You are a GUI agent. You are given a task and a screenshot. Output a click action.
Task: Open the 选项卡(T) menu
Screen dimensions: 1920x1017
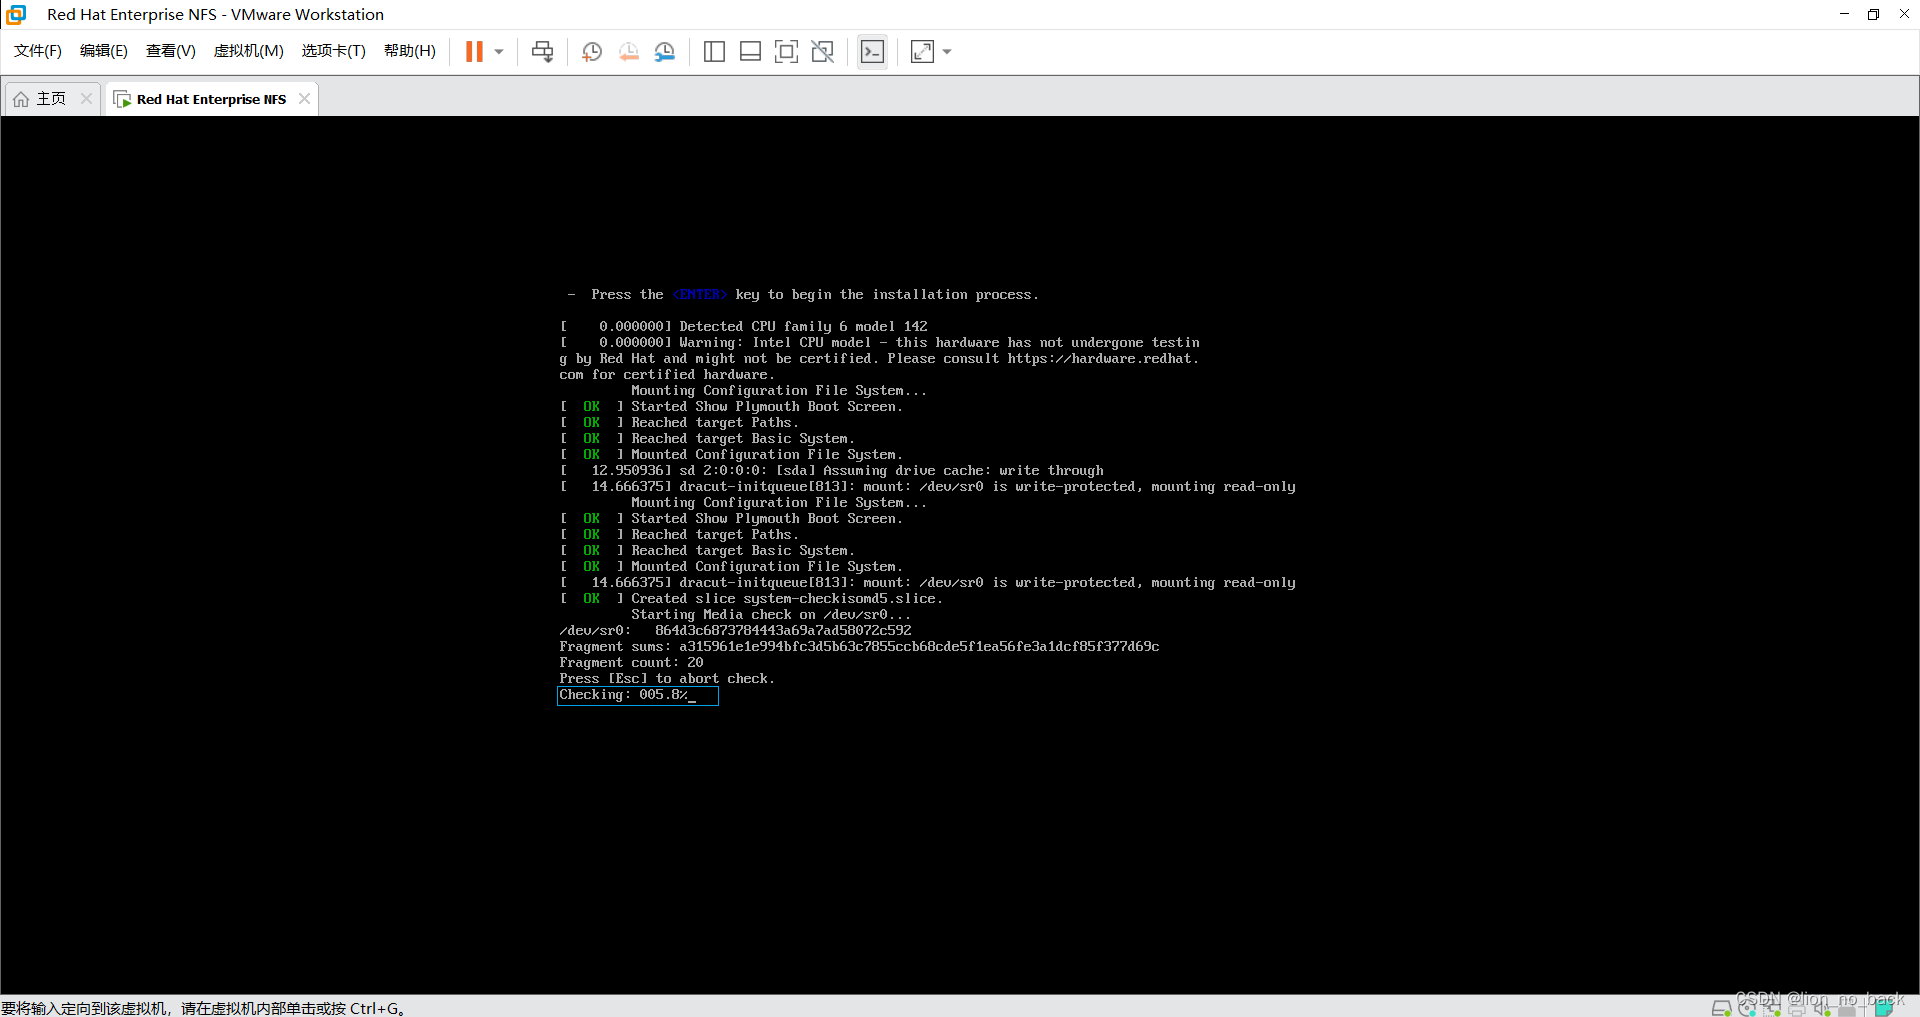point(334,51)
